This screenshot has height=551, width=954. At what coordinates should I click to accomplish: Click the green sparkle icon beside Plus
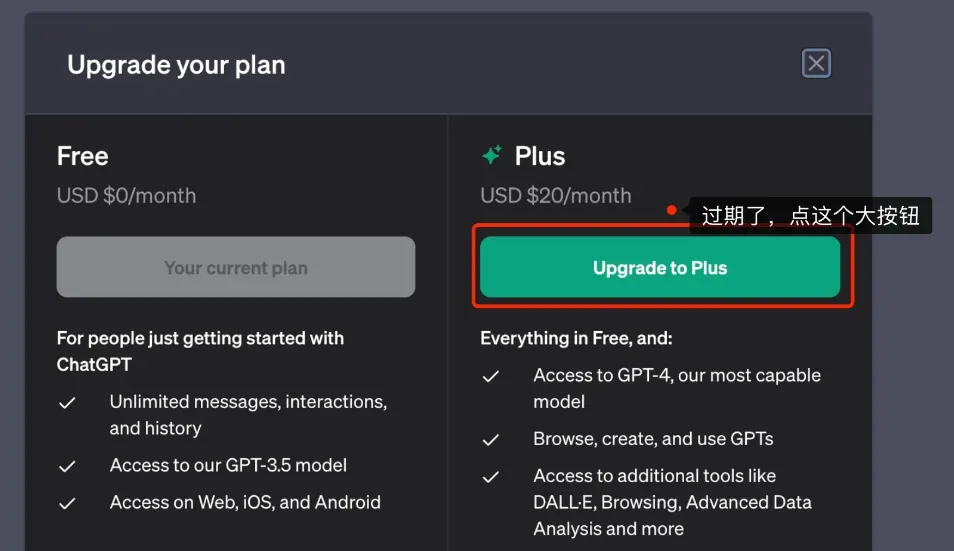(x=492, y=155)
